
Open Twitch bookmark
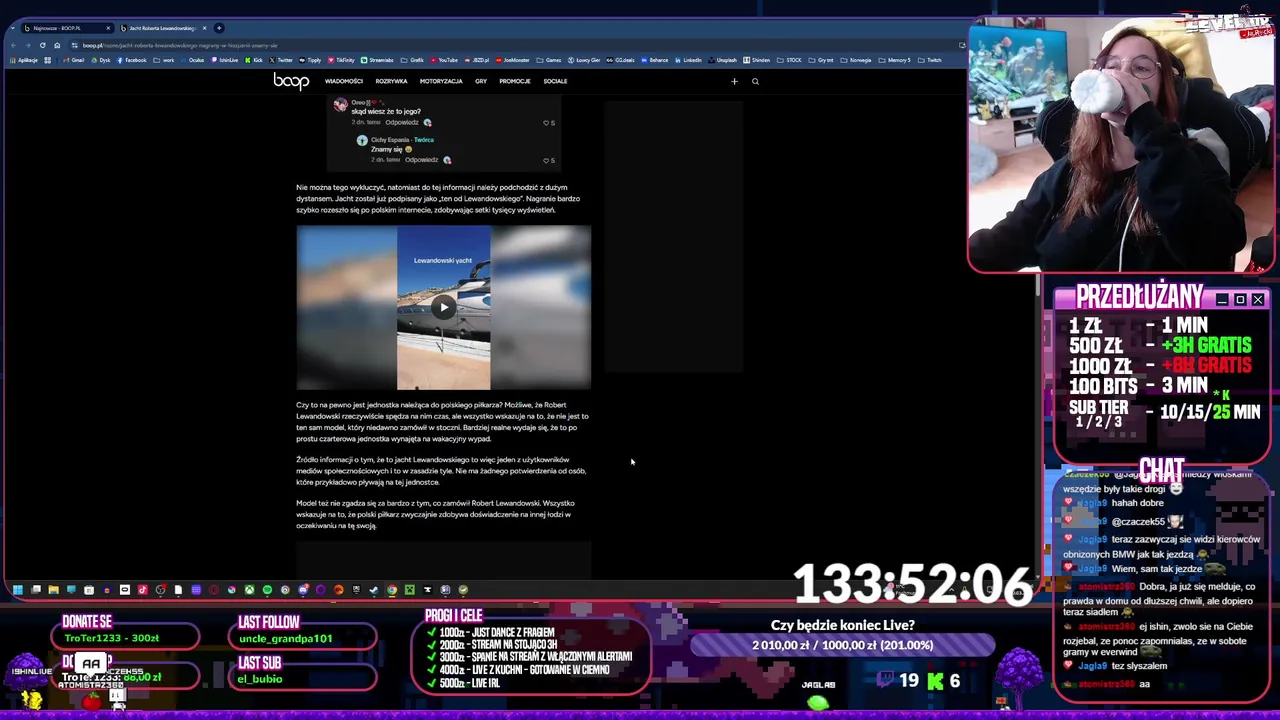[929, 60]
